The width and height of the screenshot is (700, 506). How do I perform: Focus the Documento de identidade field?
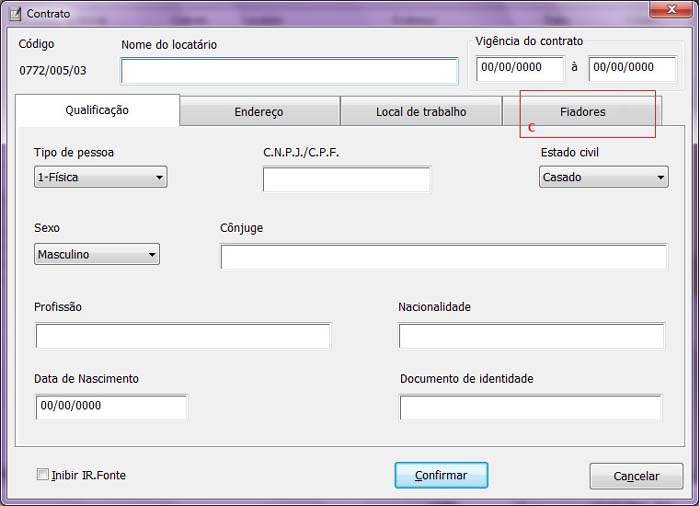[x=530, y=407]
